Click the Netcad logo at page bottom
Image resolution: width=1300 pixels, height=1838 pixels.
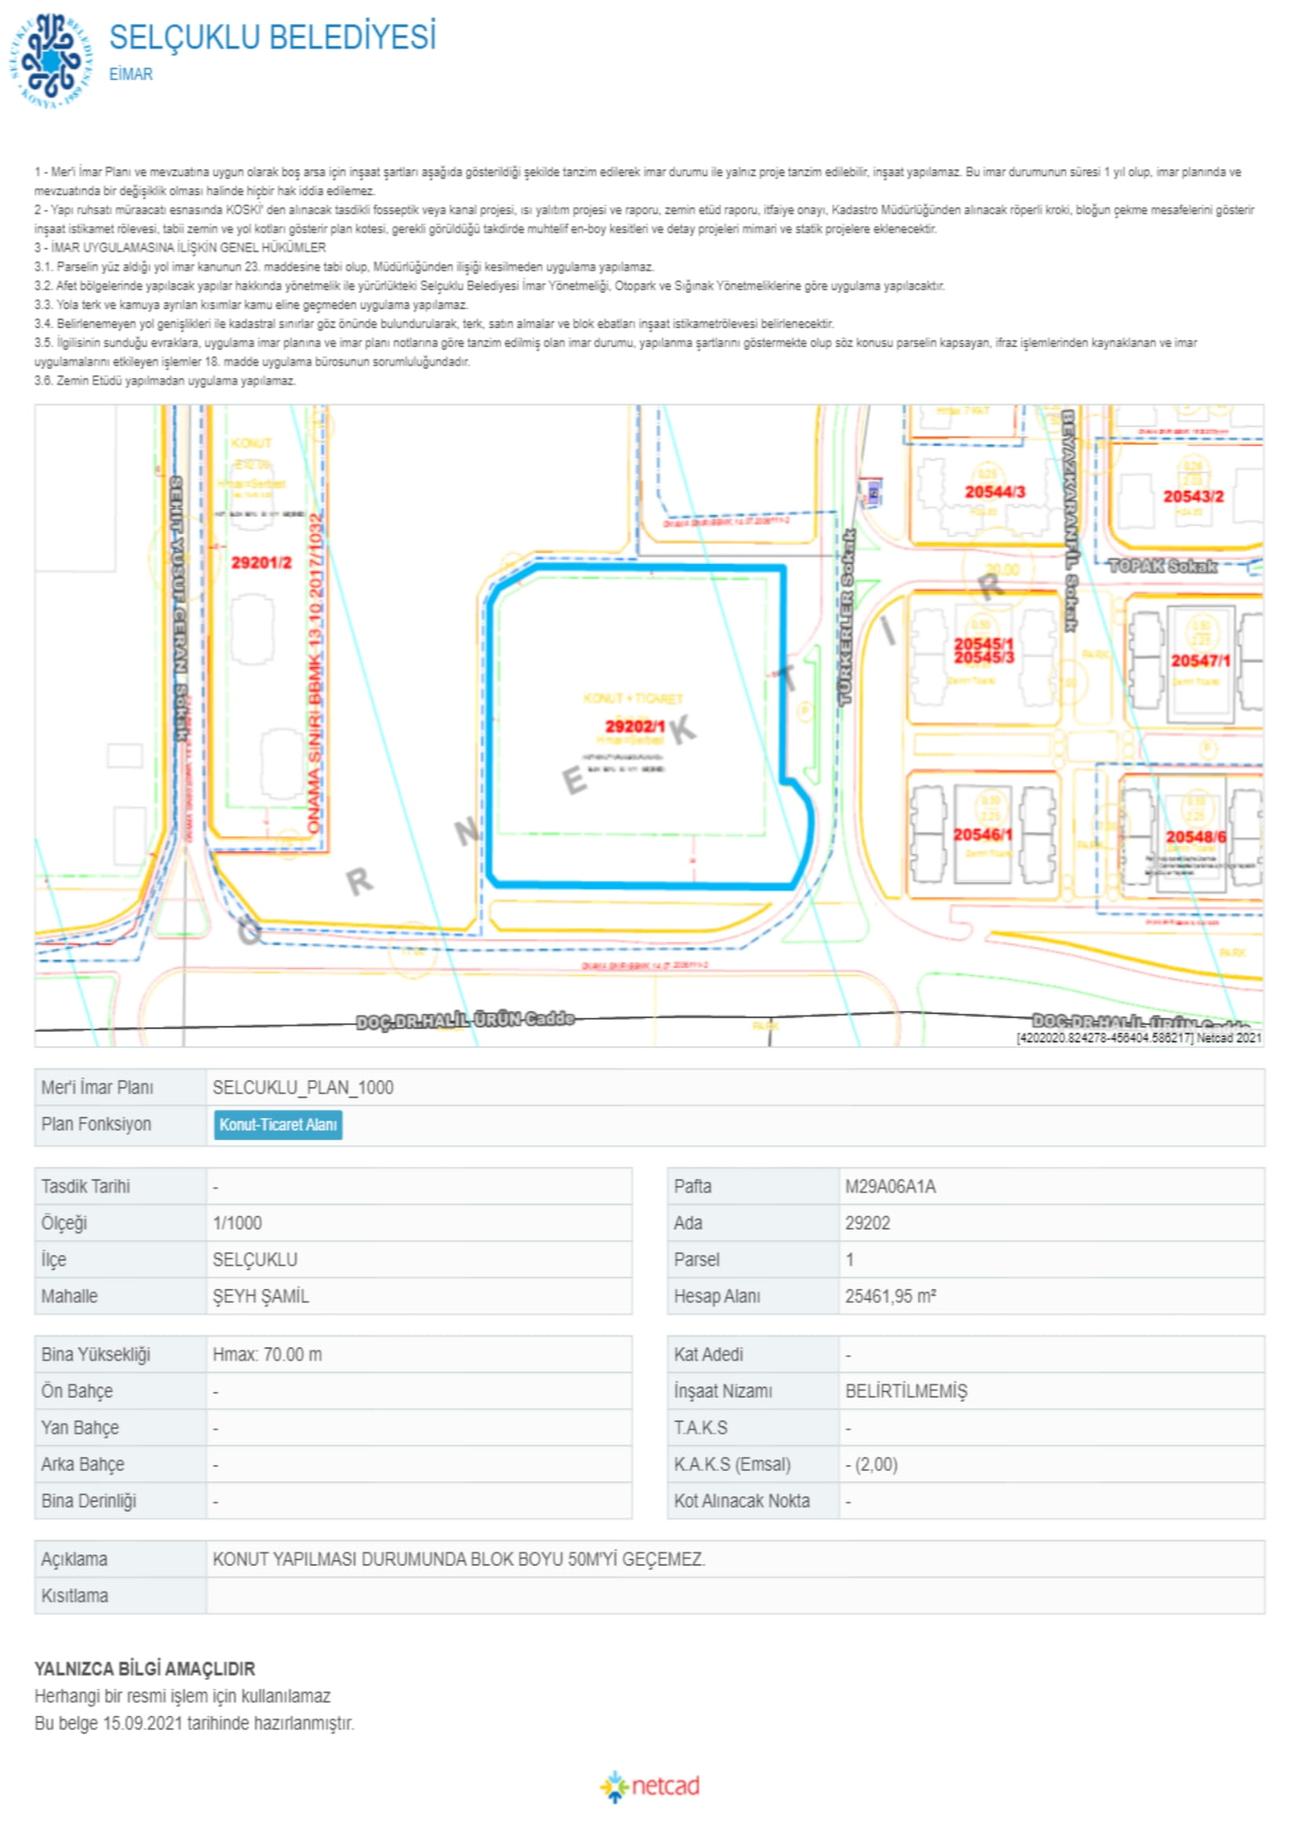650,1785
